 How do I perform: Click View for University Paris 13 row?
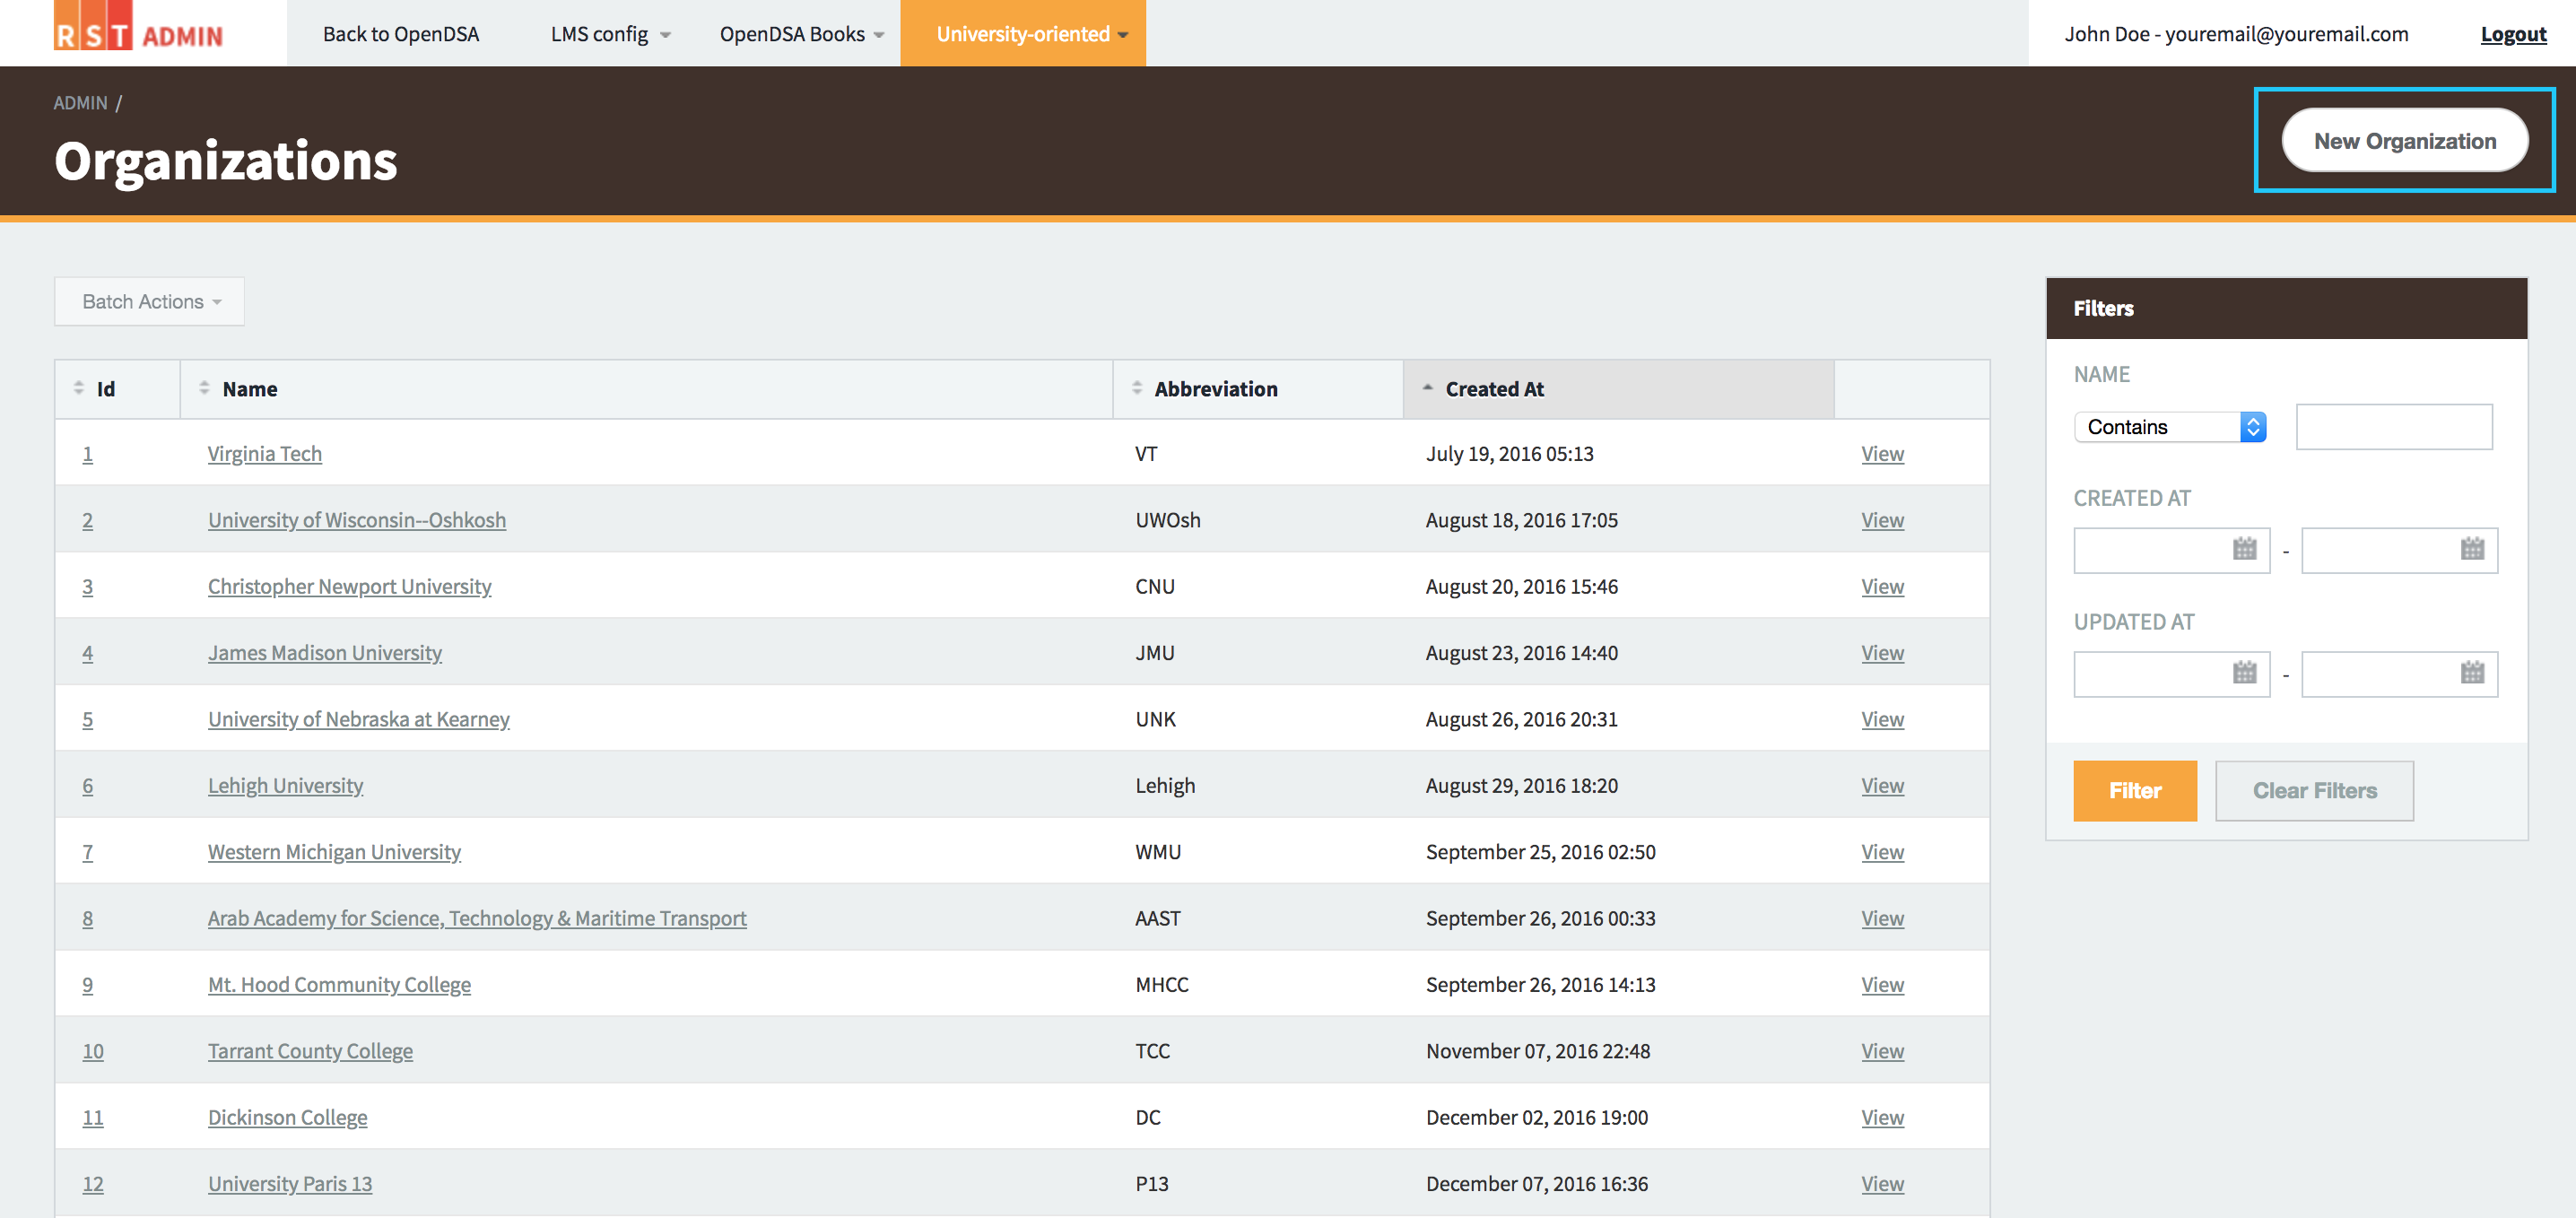click(x=1882, y=1184)
